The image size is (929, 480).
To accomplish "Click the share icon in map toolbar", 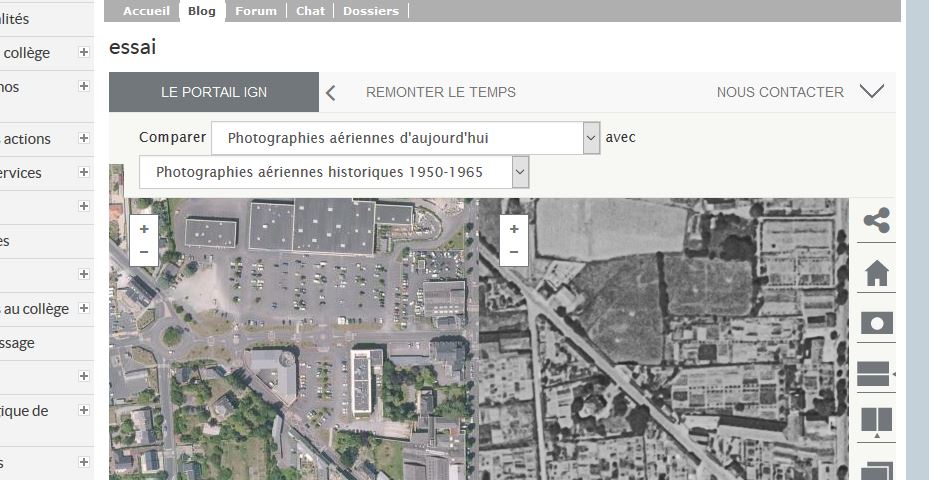I will (x=876, y=221).
